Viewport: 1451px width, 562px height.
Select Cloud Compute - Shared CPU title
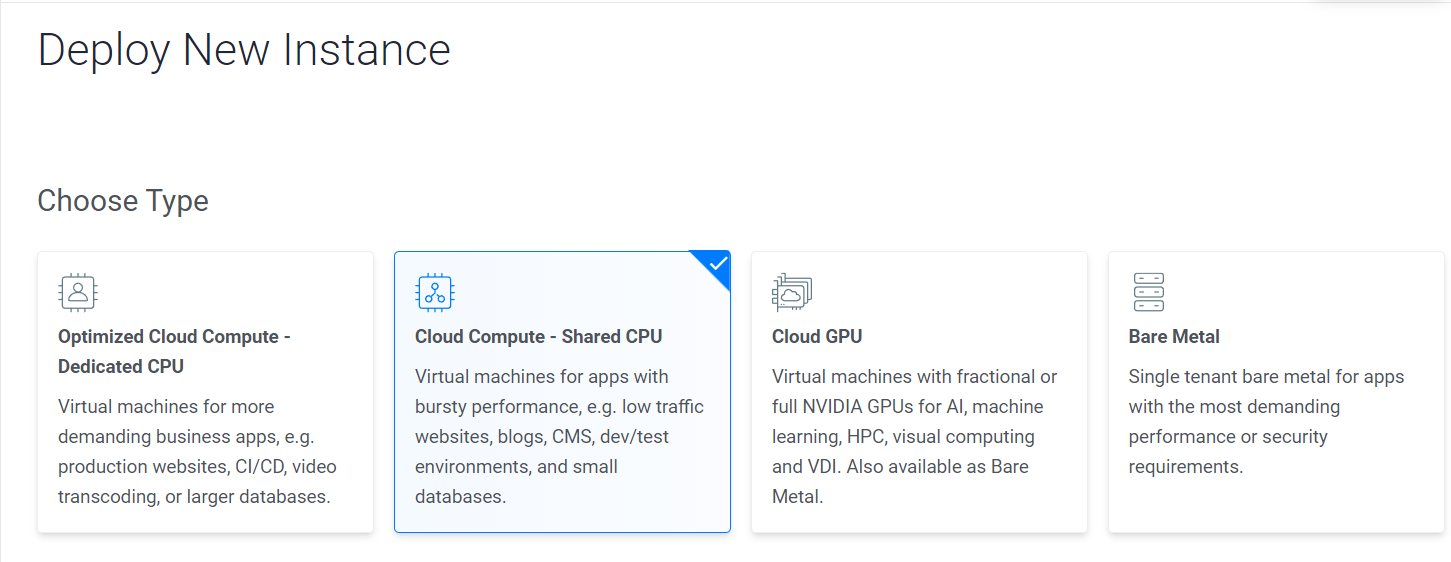pyautogui.click(x=538, y=337)
